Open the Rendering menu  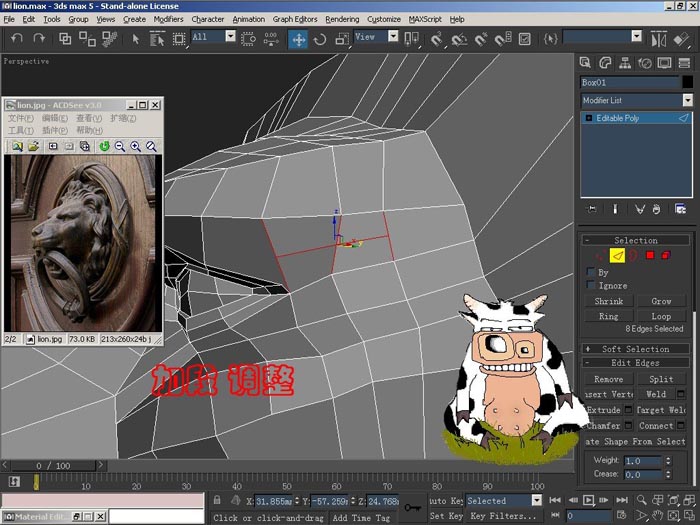[342, 19]
